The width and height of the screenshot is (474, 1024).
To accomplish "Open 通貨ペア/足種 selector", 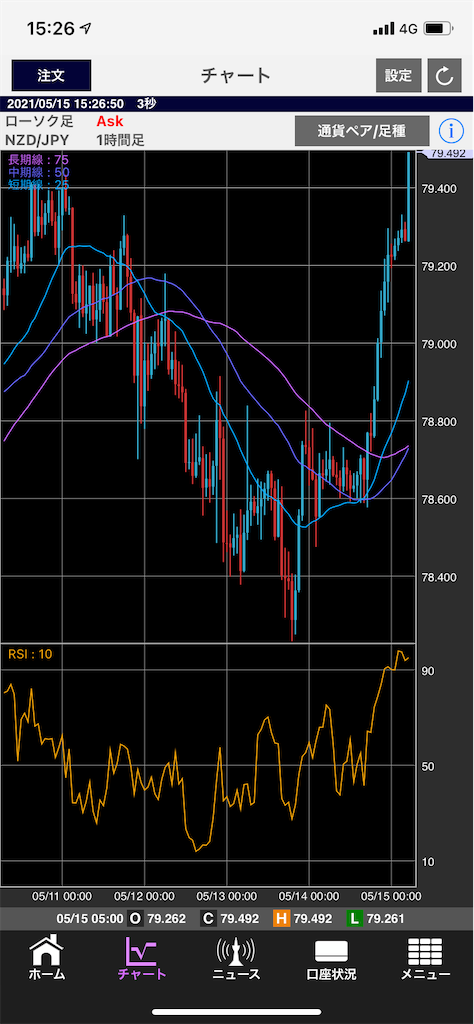I will pos(362,131).
